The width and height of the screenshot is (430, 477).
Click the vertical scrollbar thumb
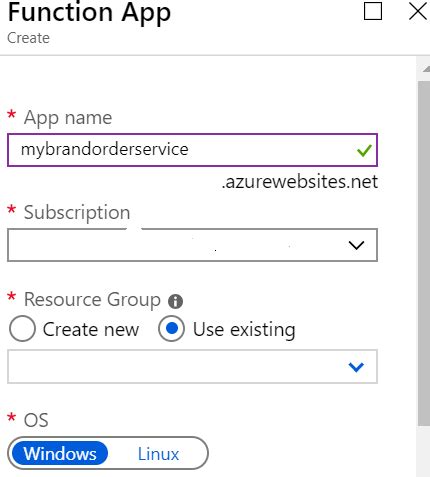[424, 253]
